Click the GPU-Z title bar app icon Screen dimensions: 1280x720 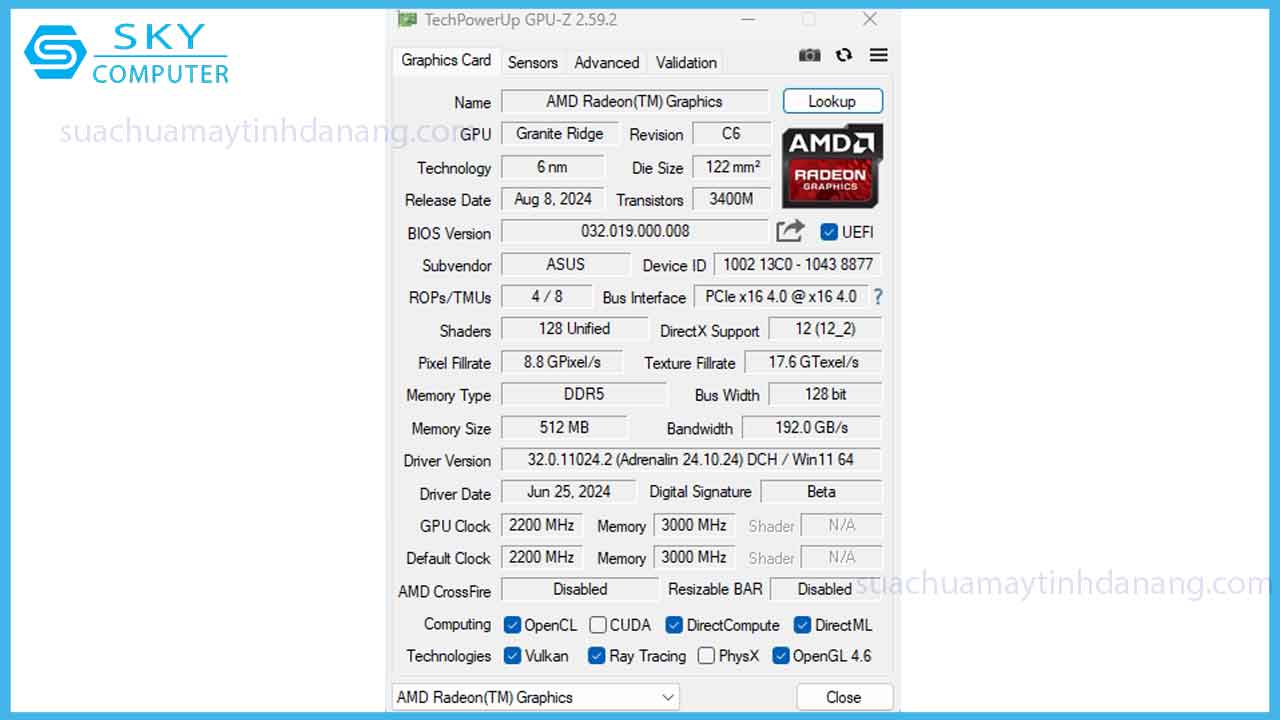pos(407,19)
